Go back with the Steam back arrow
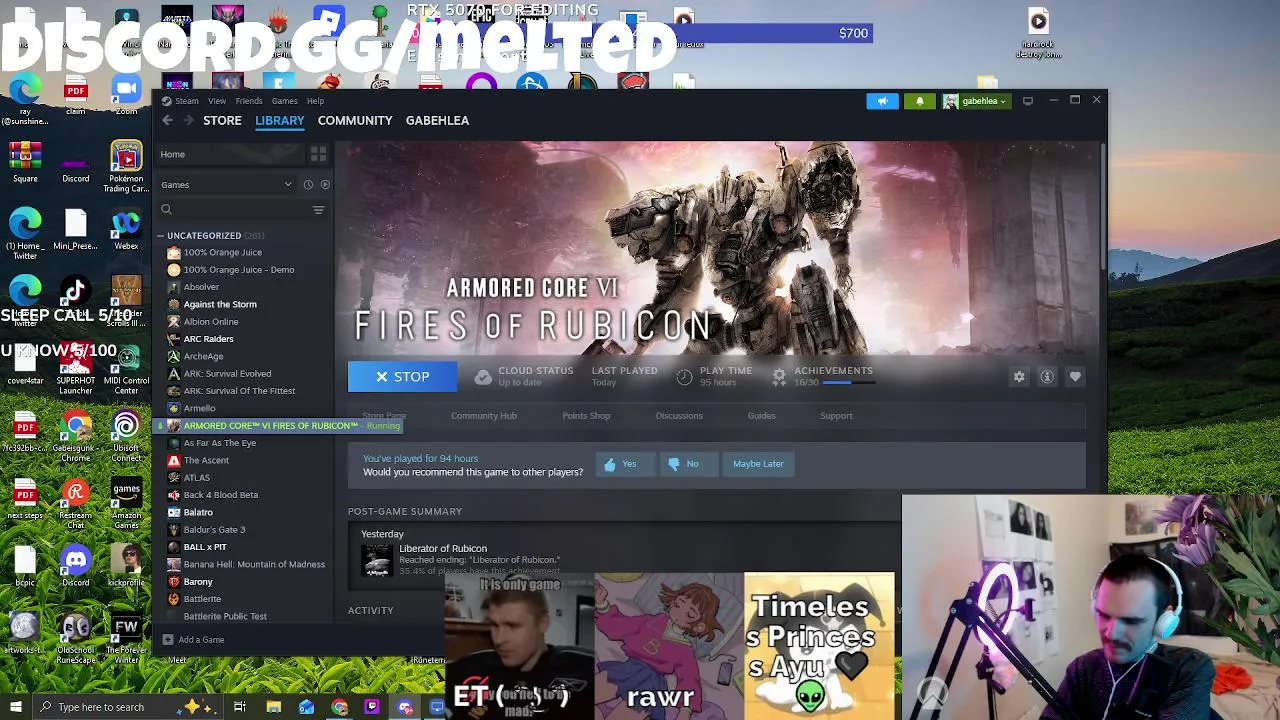Viewport: 1280px width, 720px height. [x=167, y=120]
